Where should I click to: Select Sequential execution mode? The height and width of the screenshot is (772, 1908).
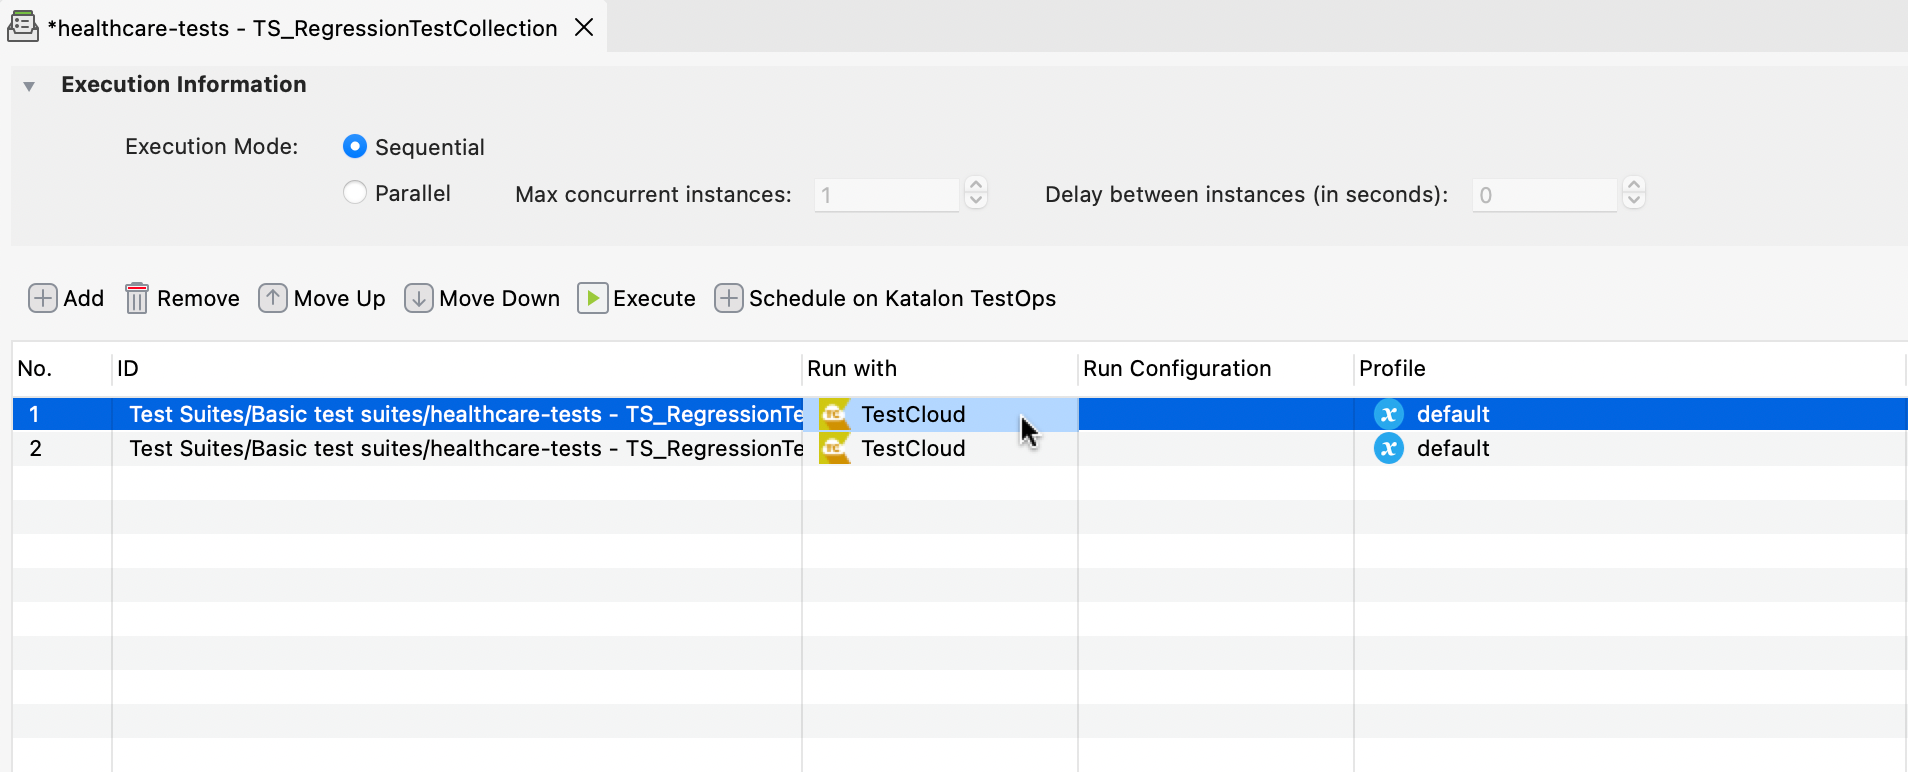pos(355,147)
